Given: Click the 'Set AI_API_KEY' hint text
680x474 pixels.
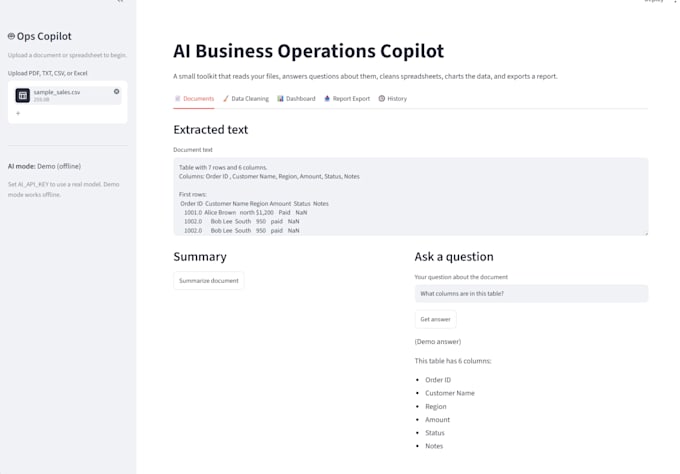Looking at the screenshot, I should 63,190.
